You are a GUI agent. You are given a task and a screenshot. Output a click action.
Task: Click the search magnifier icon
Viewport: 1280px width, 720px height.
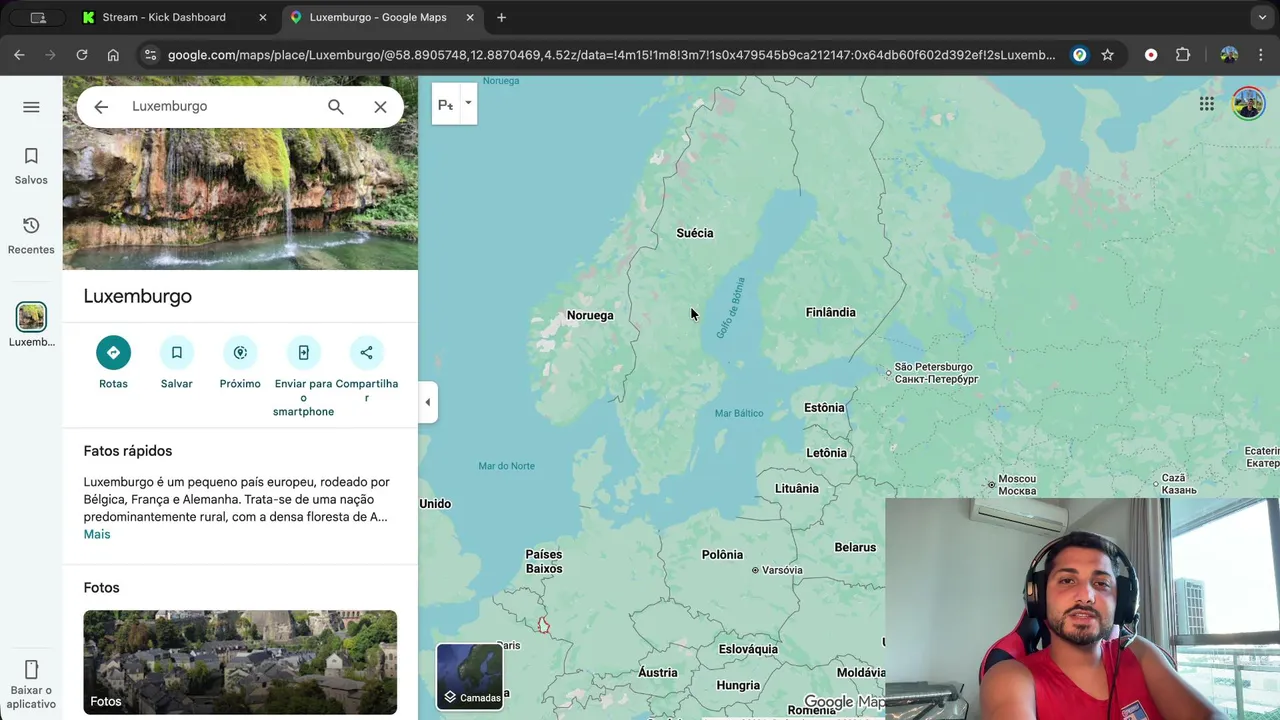pyautogui.click(x=336, y=107)
